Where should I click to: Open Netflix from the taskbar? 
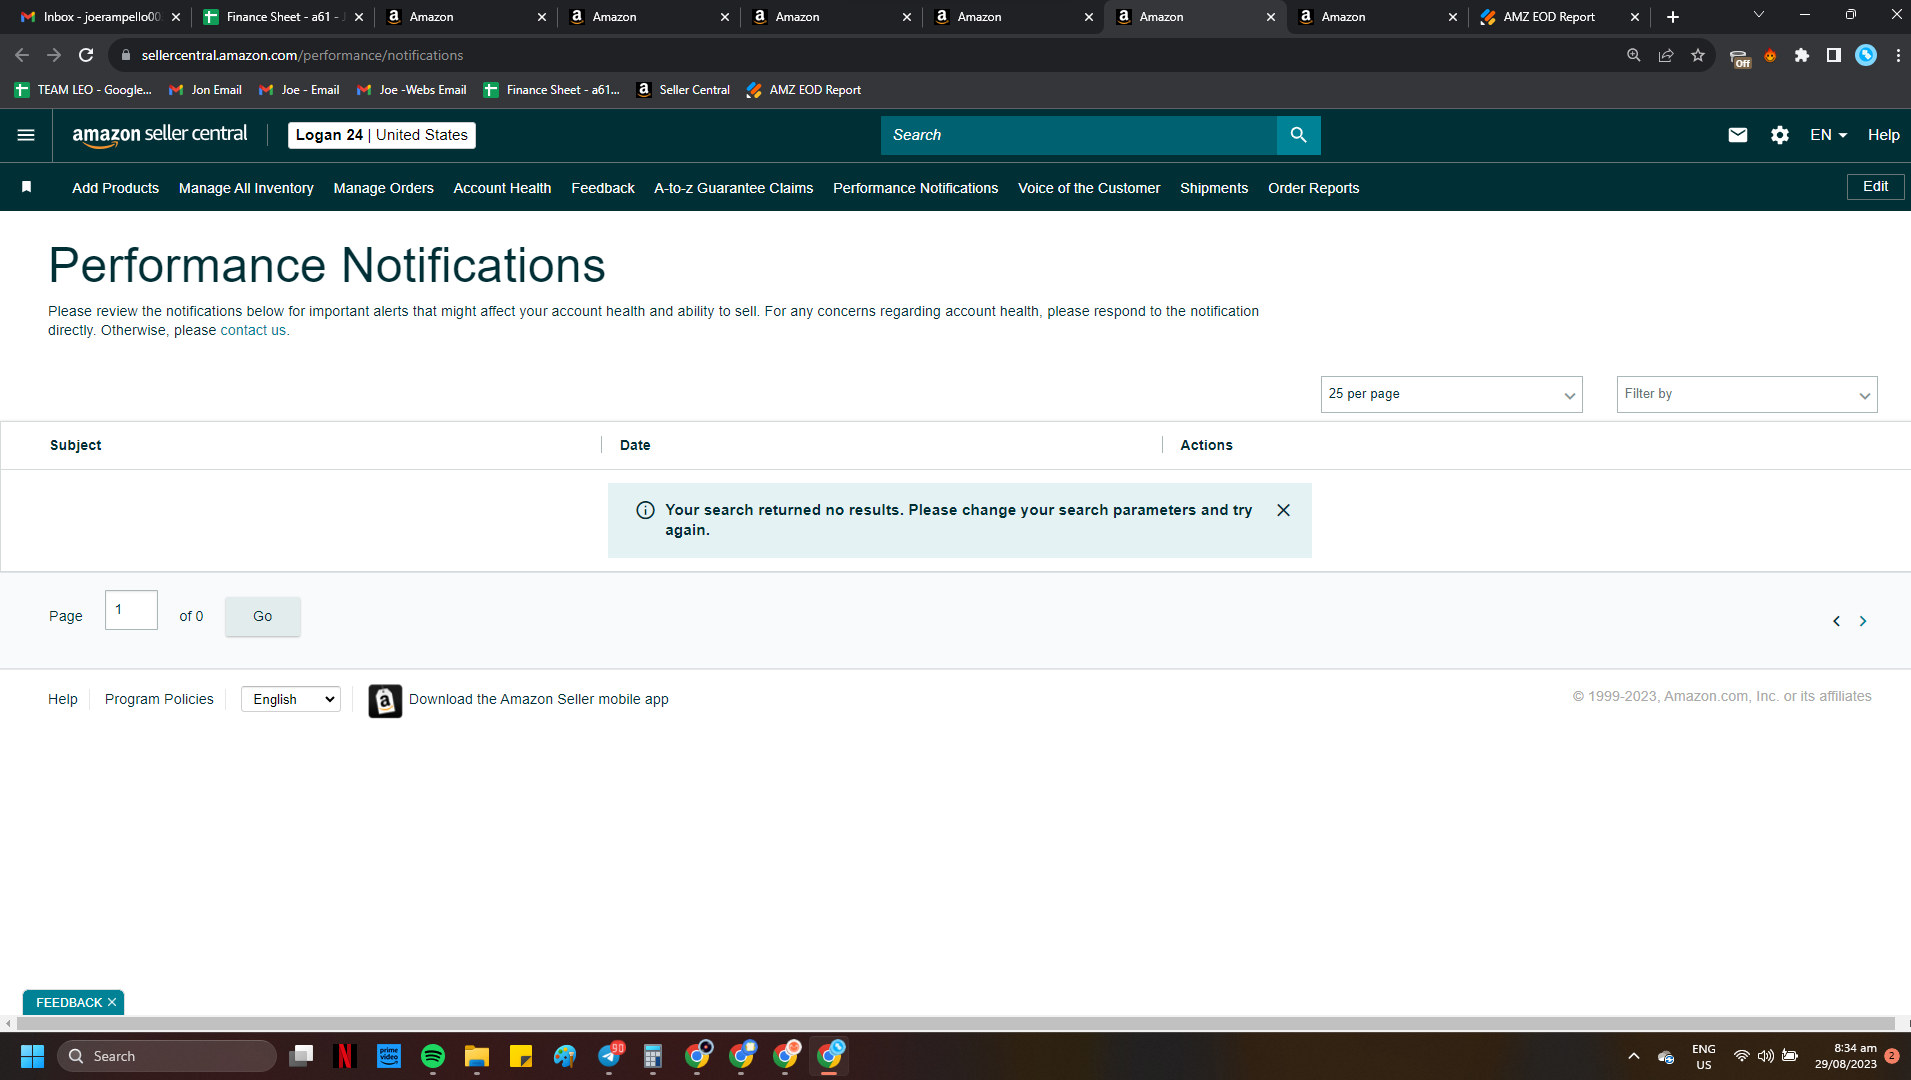click(345, 1056)
